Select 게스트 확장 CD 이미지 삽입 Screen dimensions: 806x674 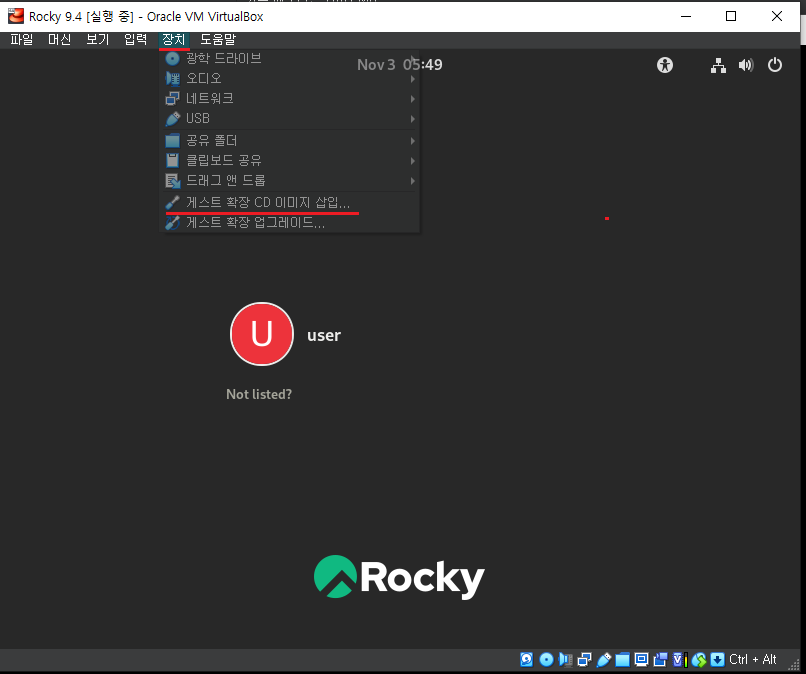pyautogui.click(x=290, y=203)
